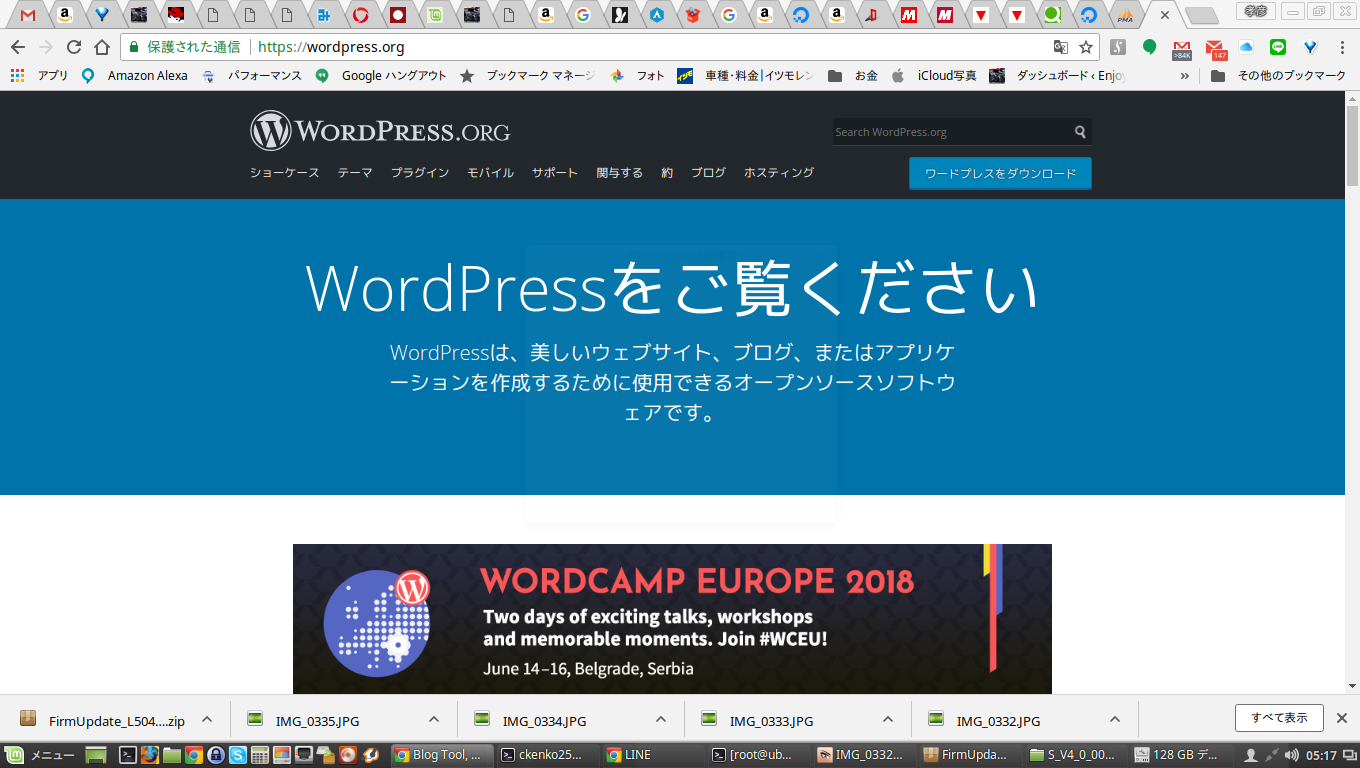
Task: Expand options for IMG_0333.JPG download
Action: tap(888, 719)
